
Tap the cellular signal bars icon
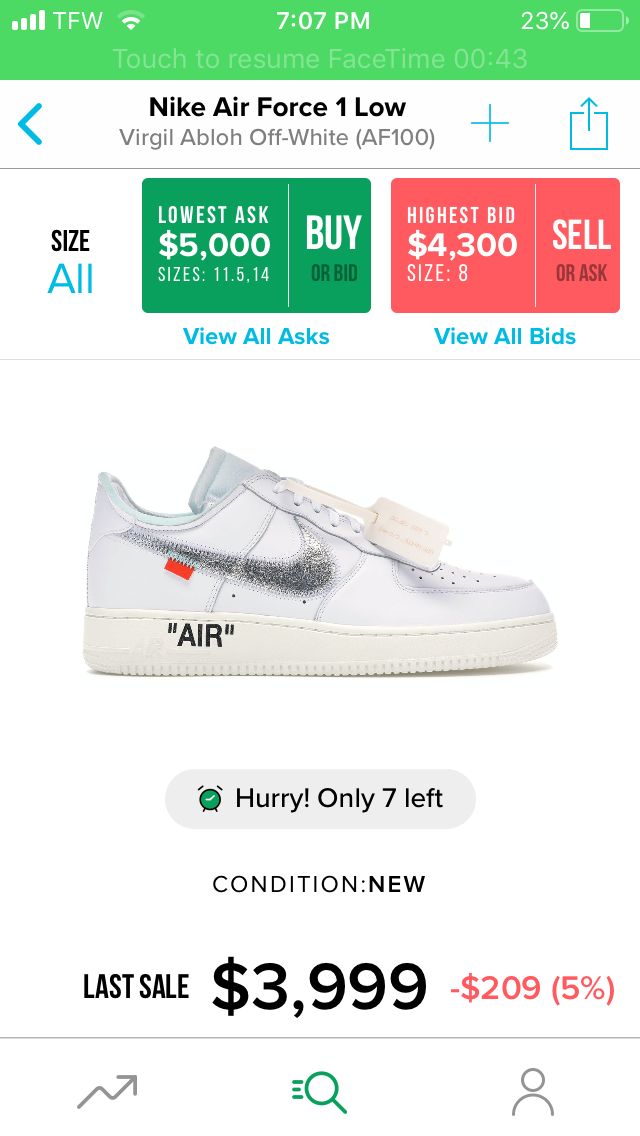[28, 20]
